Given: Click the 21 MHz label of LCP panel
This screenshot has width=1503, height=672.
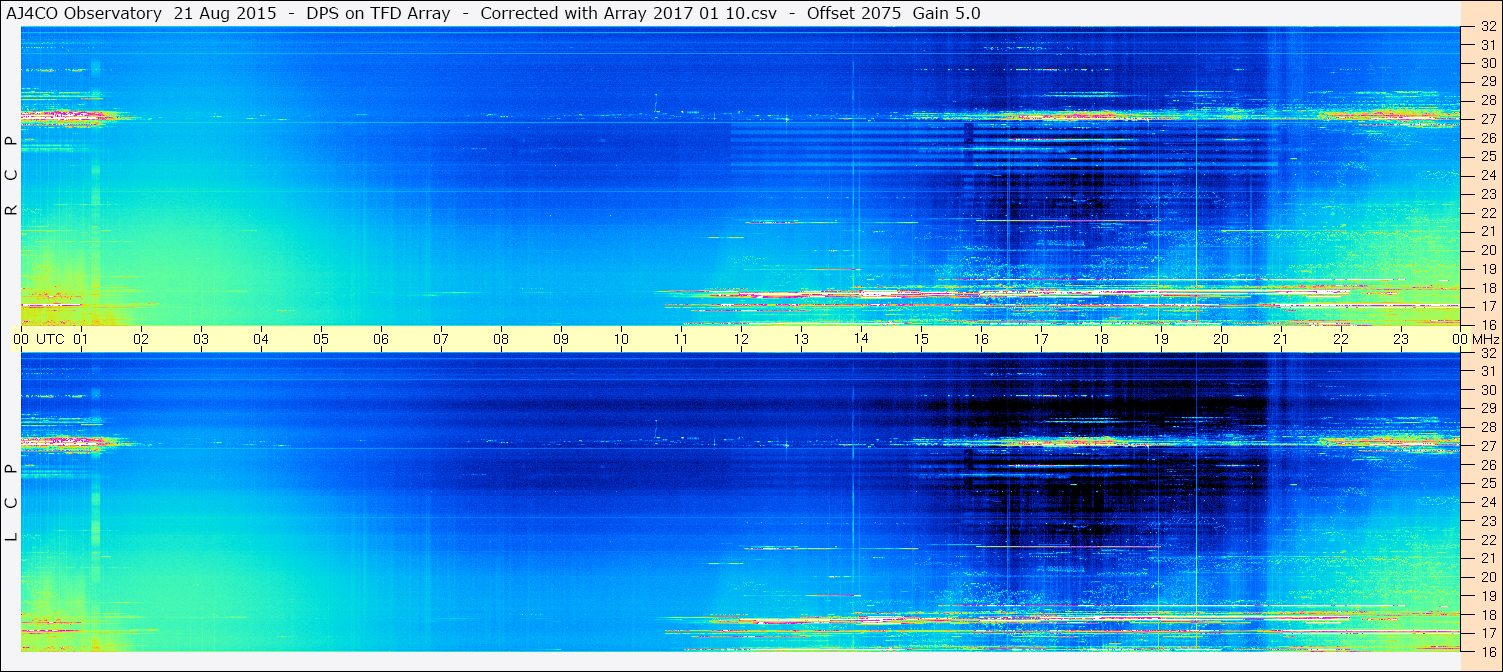Looking at the screenshot, I should click(1488, 558).
